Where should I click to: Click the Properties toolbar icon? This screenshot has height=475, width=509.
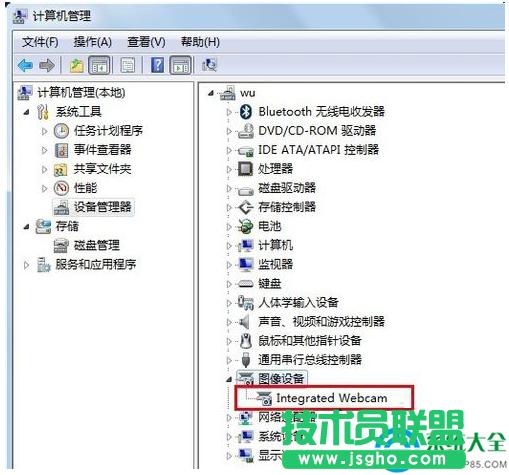[128, 65]
